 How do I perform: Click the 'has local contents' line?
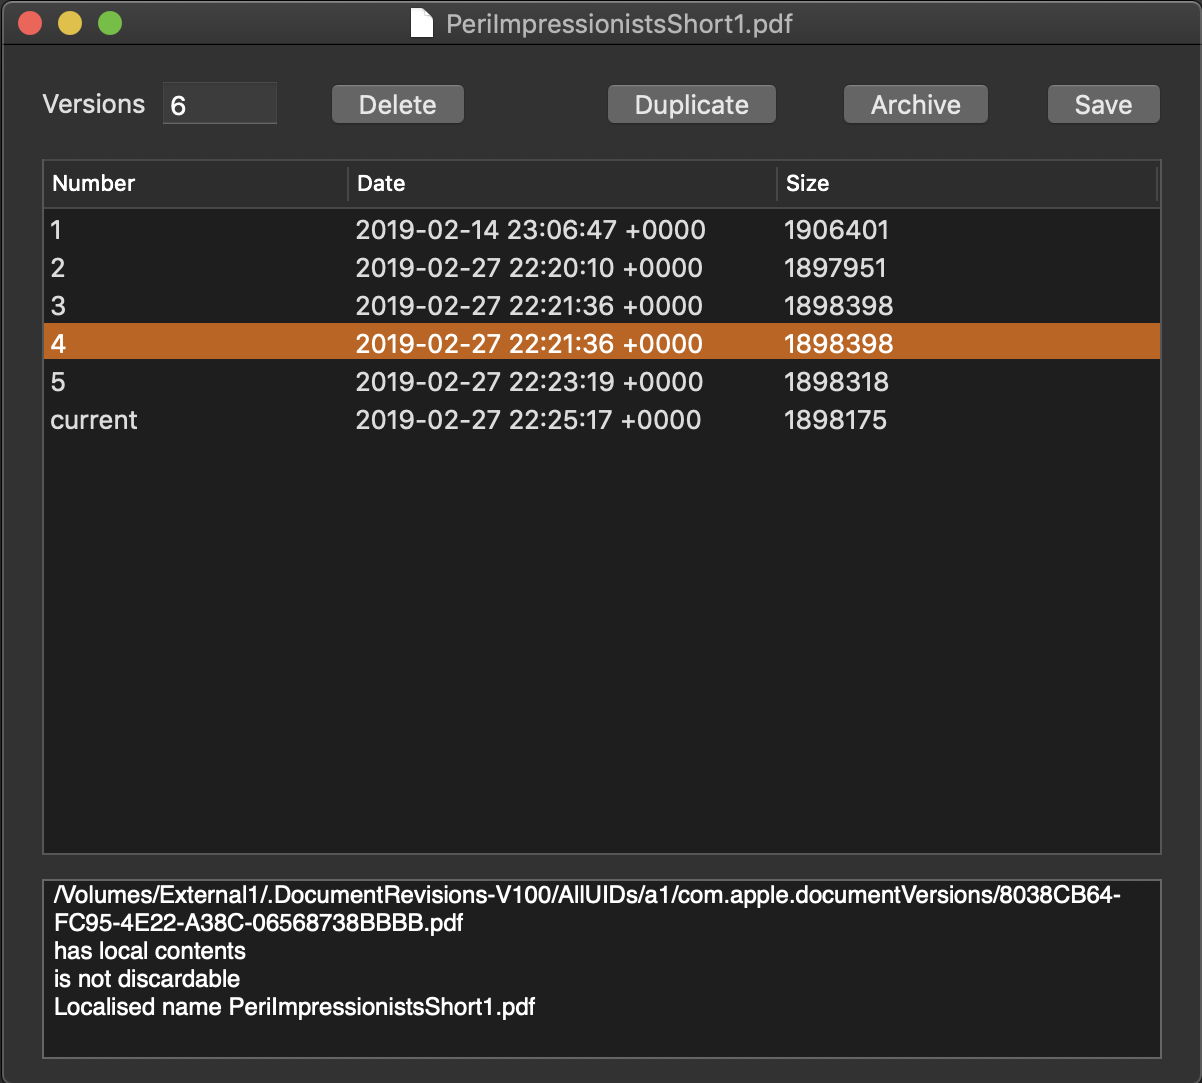(150, 950)
